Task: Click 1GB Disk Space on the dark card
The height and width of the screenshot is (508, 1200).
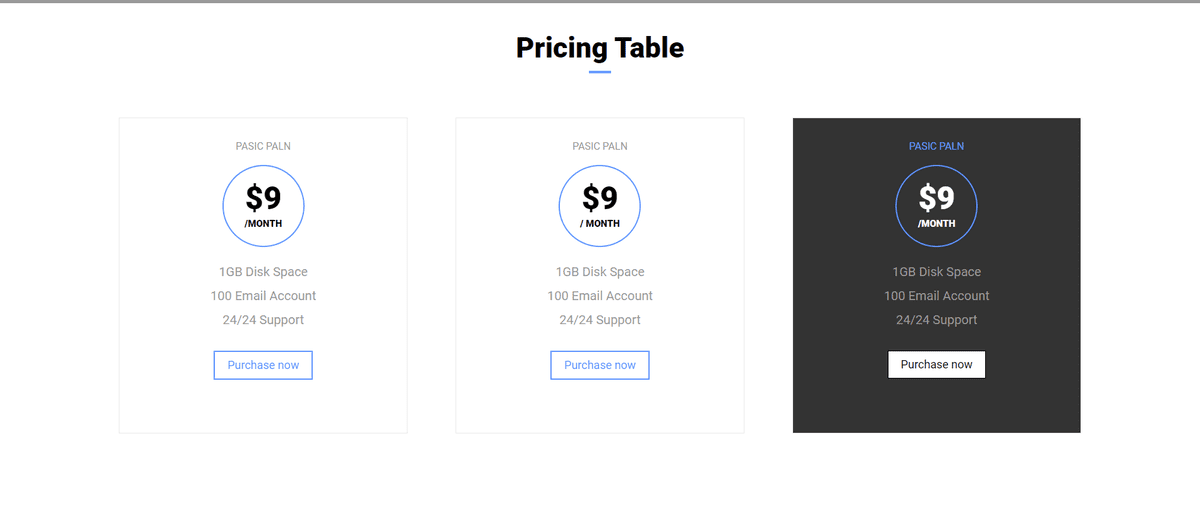Action: [936, 272]
